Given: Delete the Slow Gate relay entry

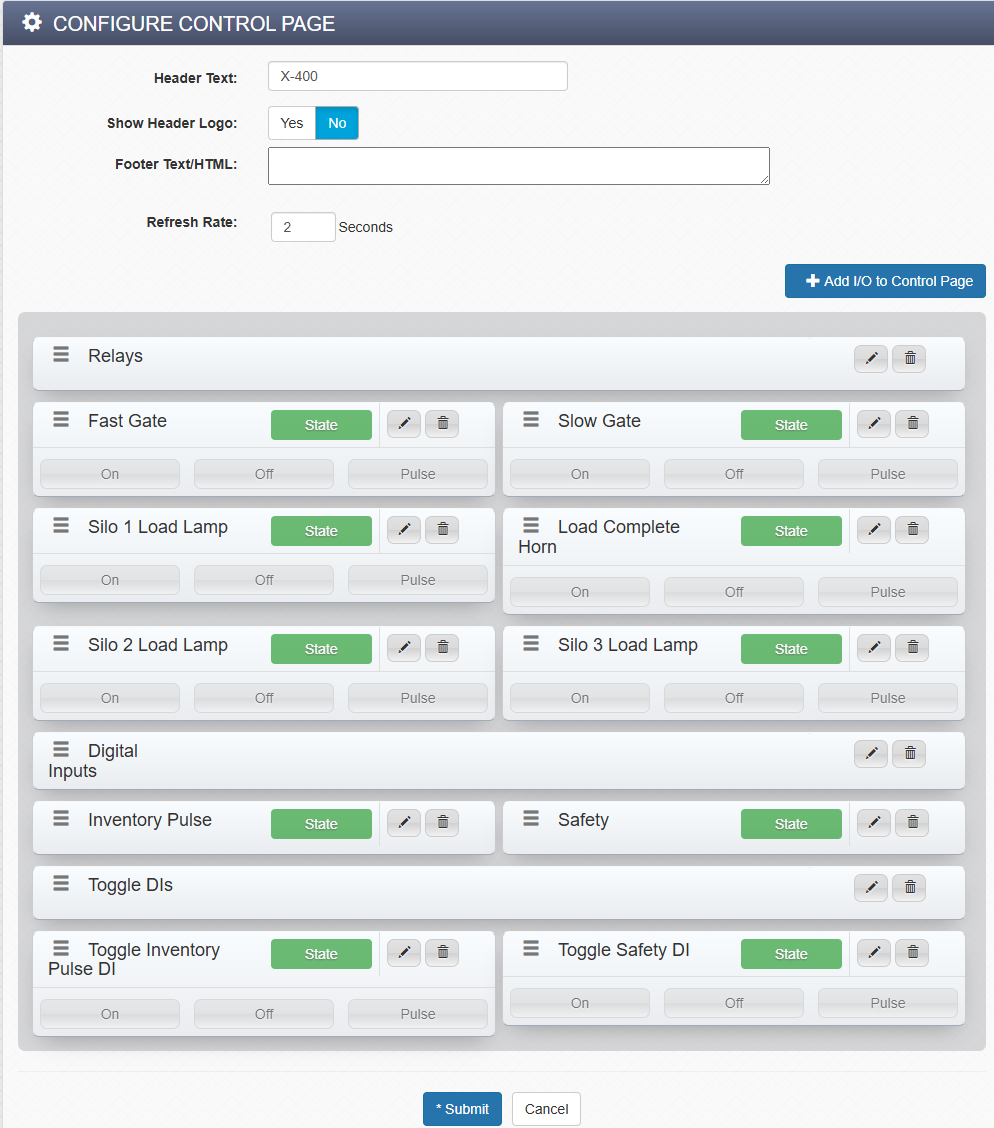Looking at the screenshot, I should 912,425.
